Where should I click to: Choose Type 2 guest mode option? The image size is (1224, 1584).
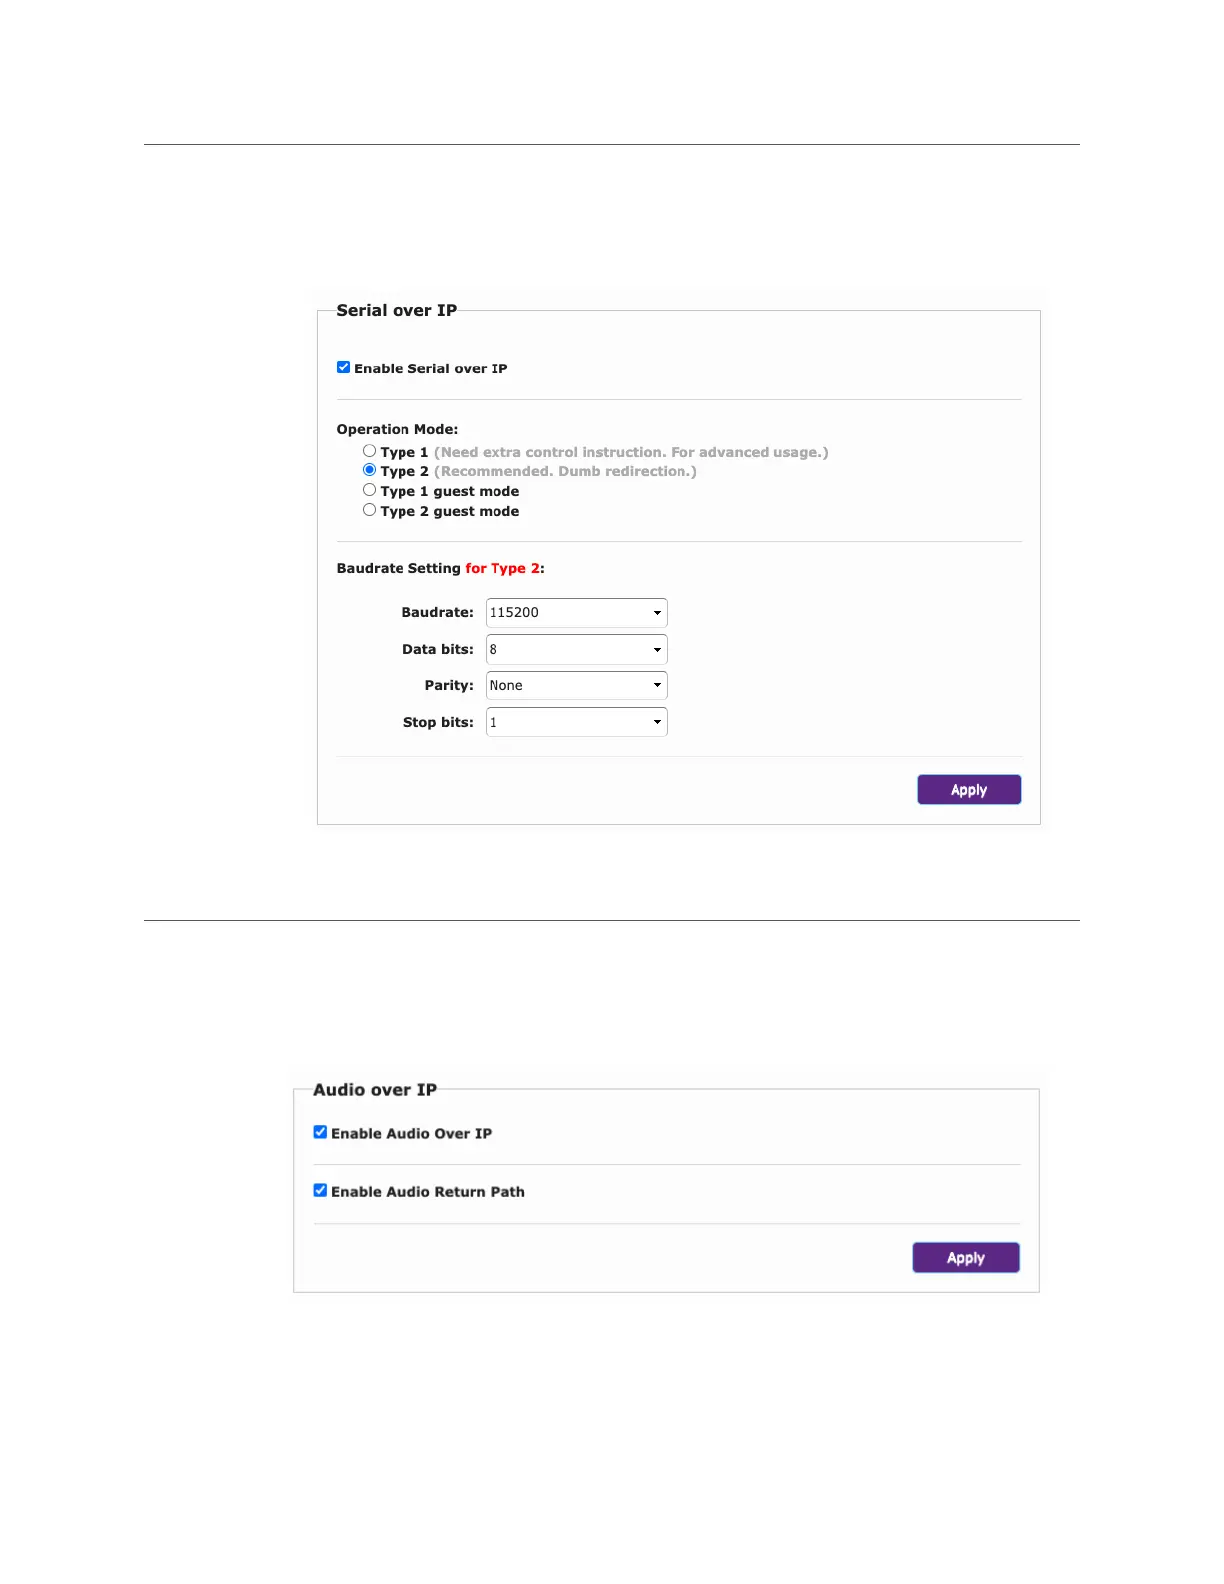click(369, 510)
